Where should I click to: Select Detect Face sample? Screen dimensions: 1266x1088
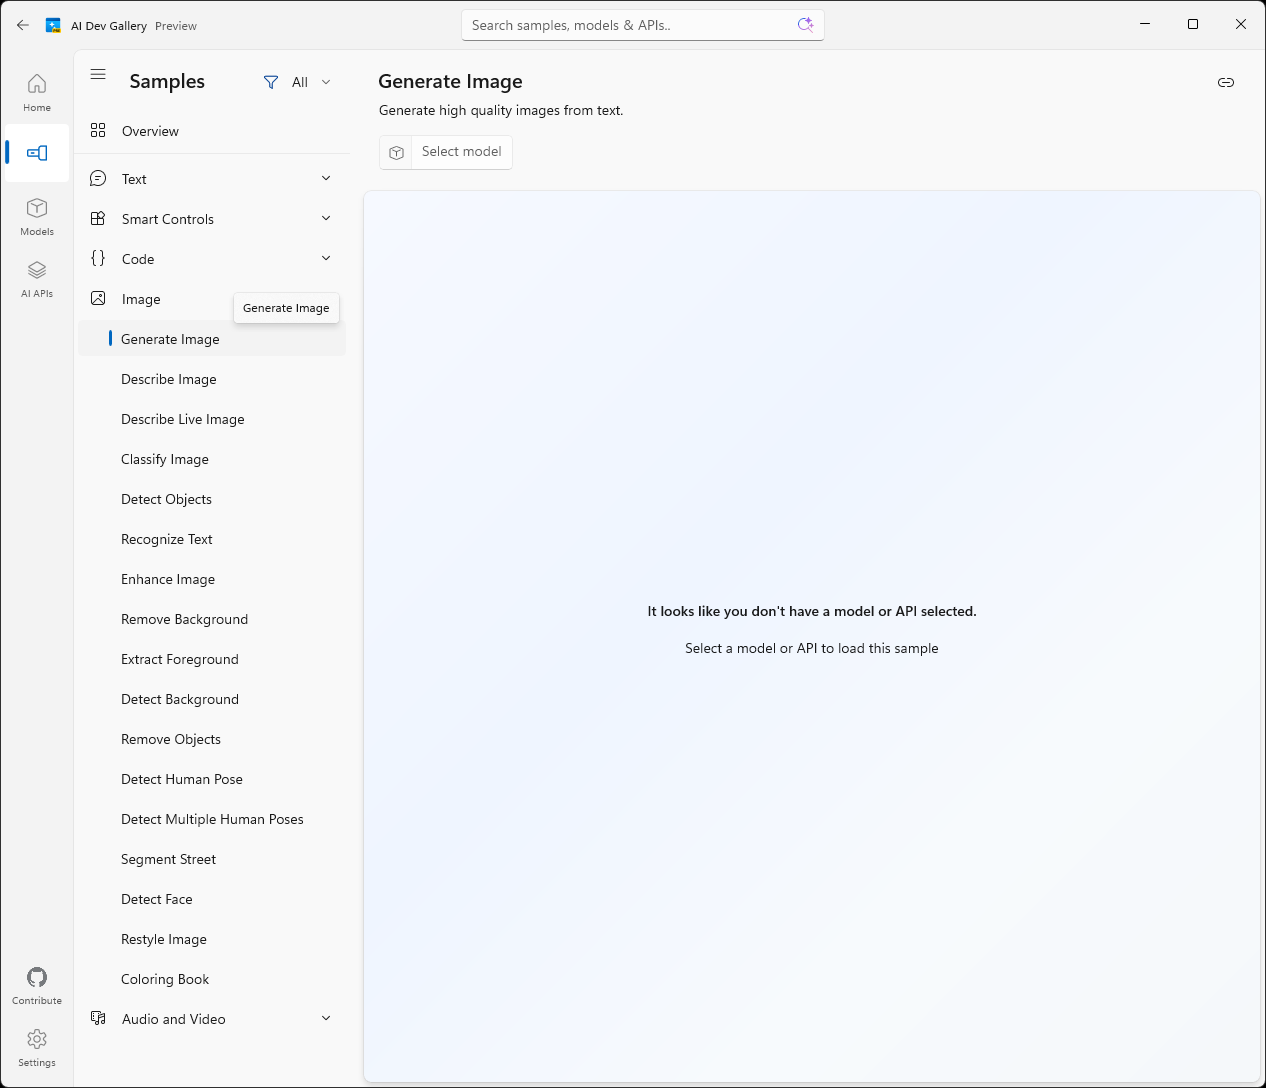pos(212,899)
